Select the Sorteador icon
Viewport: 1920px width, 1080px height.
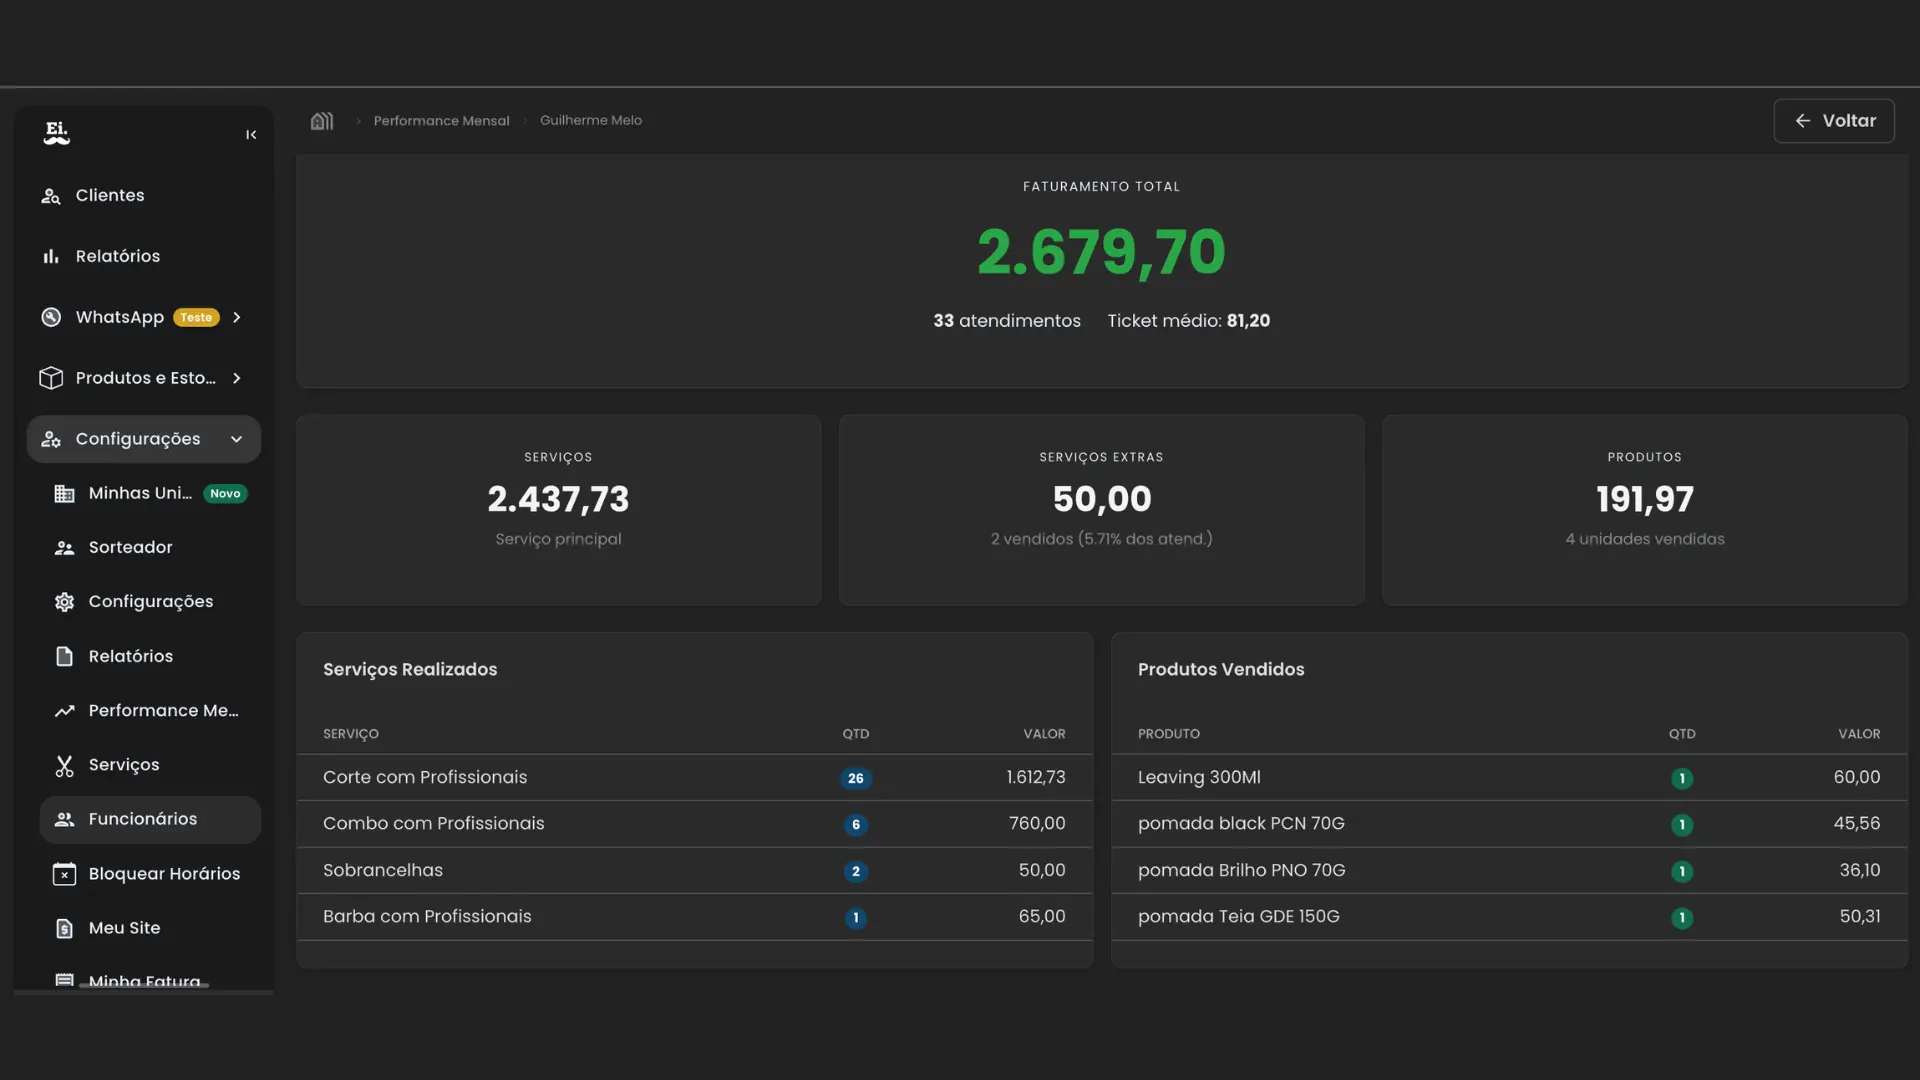tap(64, 547)
